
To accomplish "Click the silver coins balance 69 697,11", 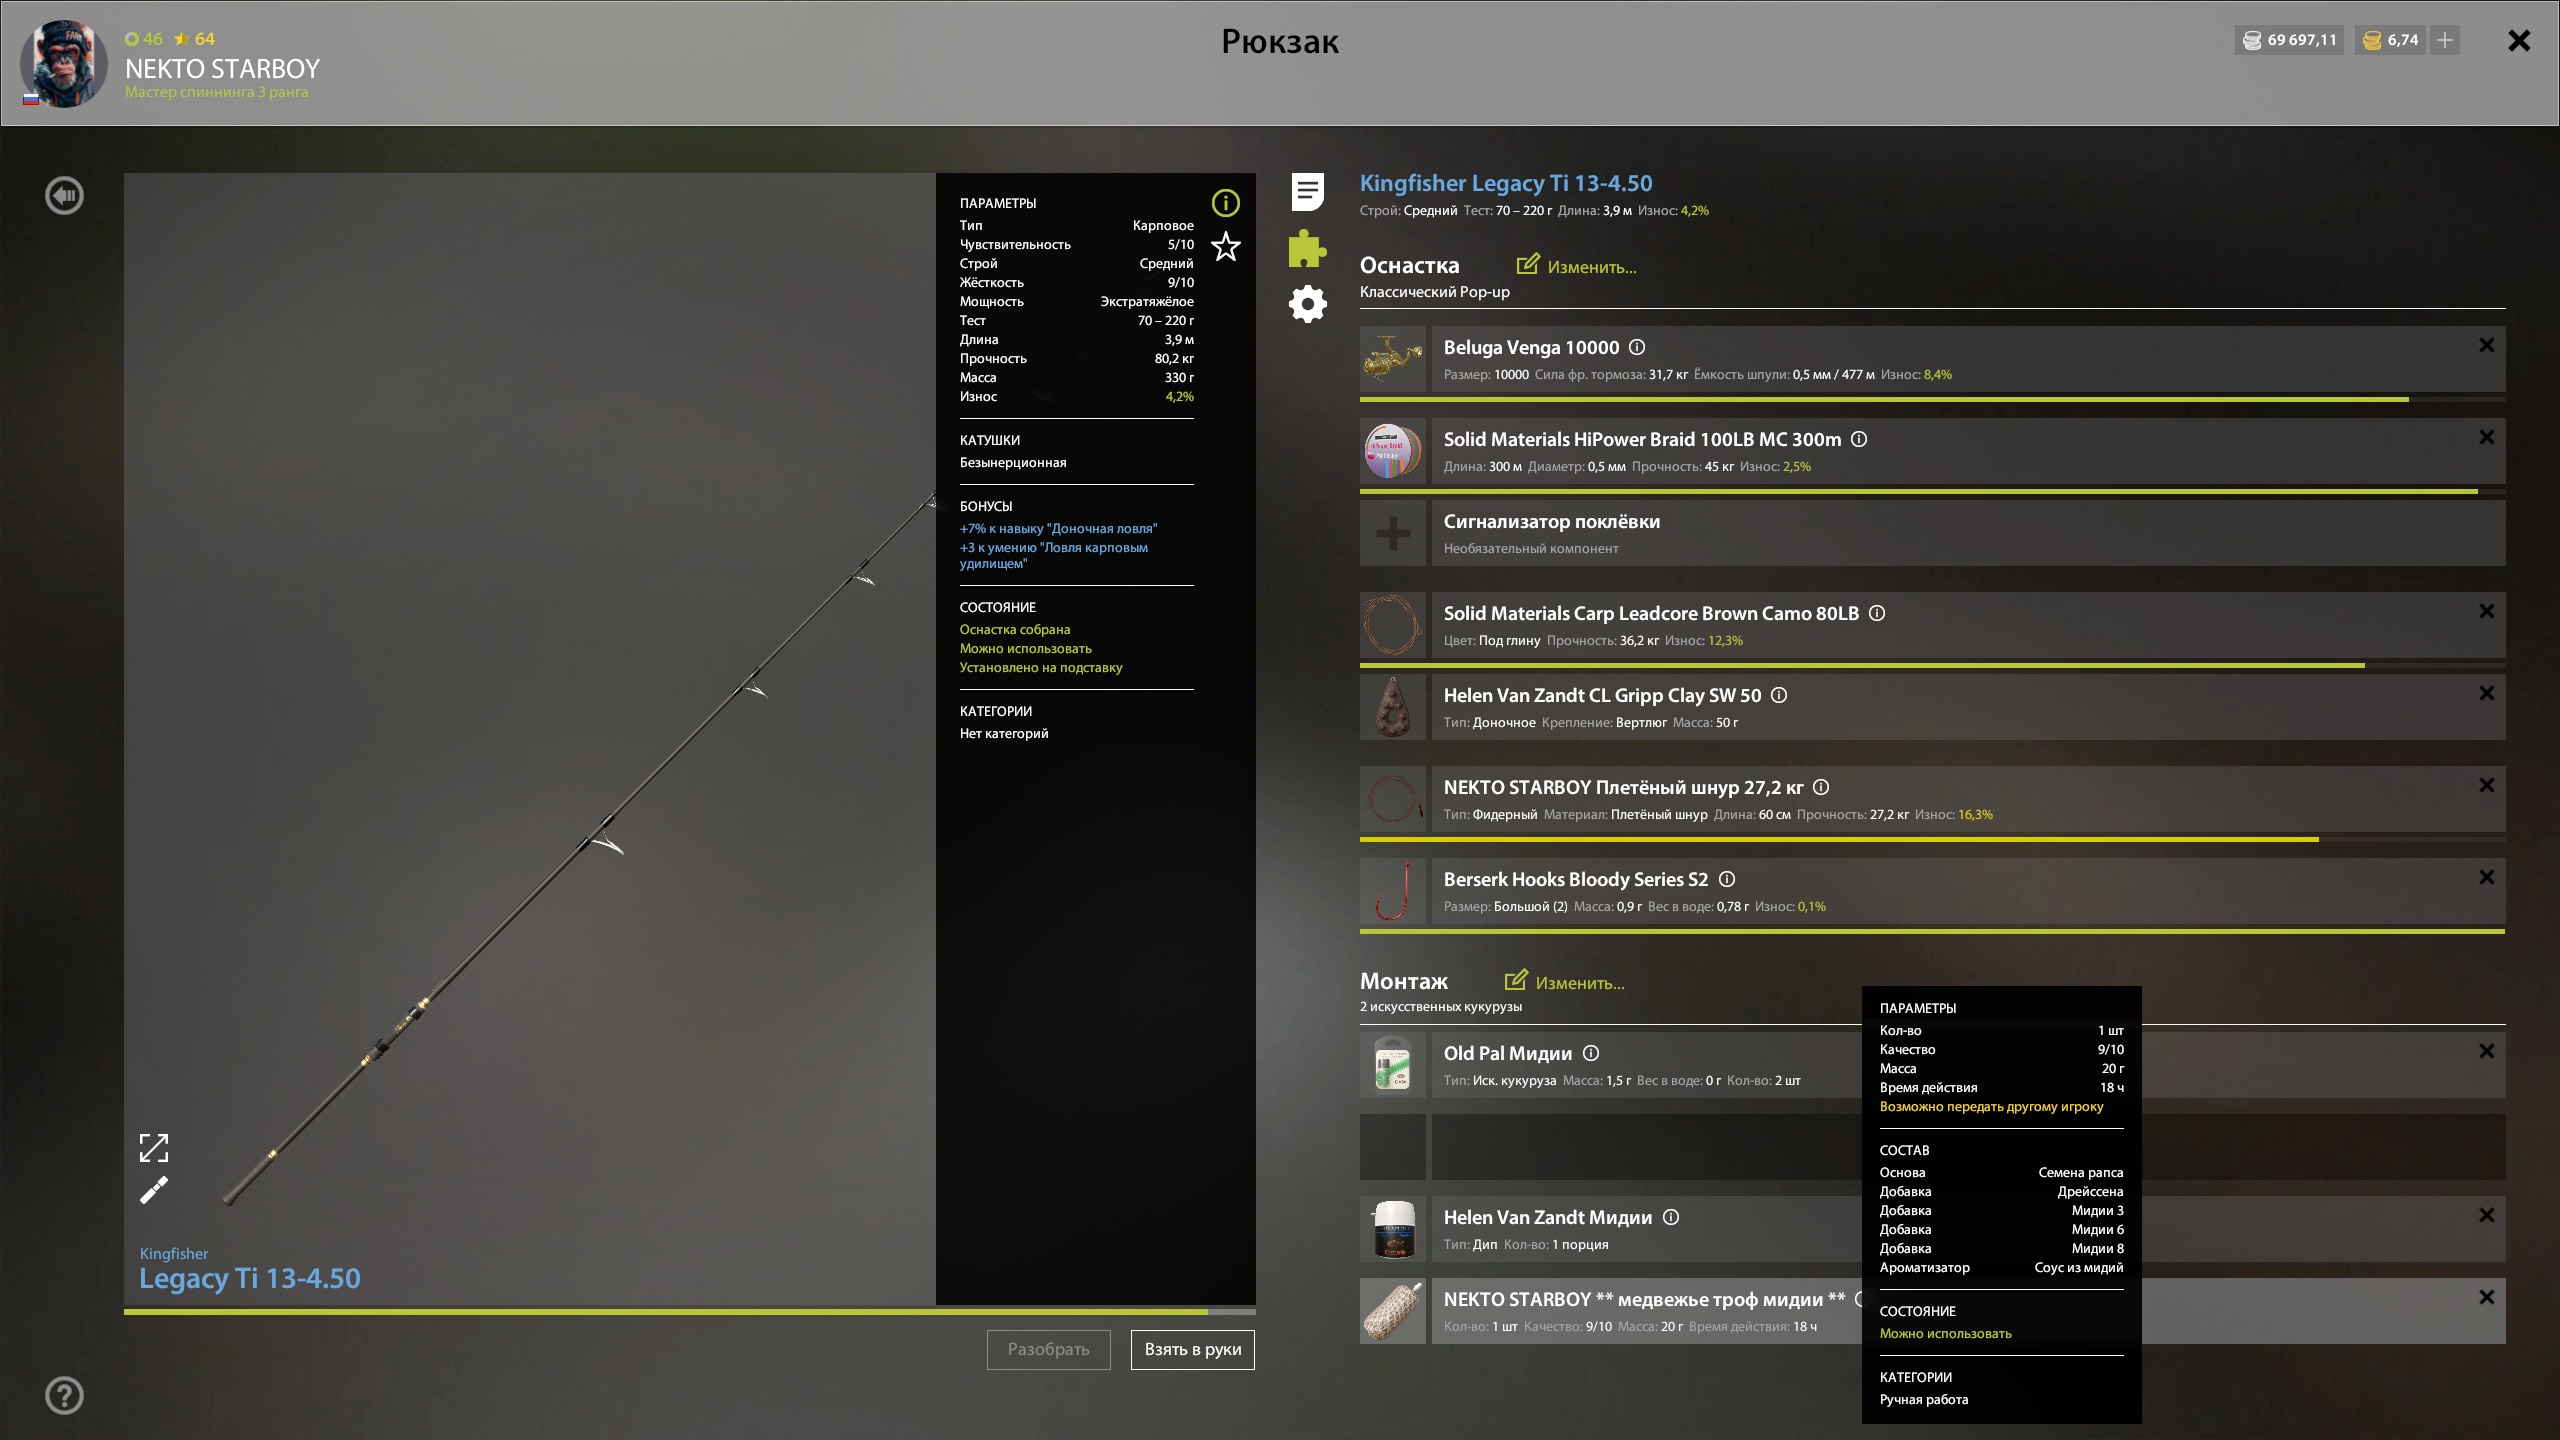I will (2290, 40).
